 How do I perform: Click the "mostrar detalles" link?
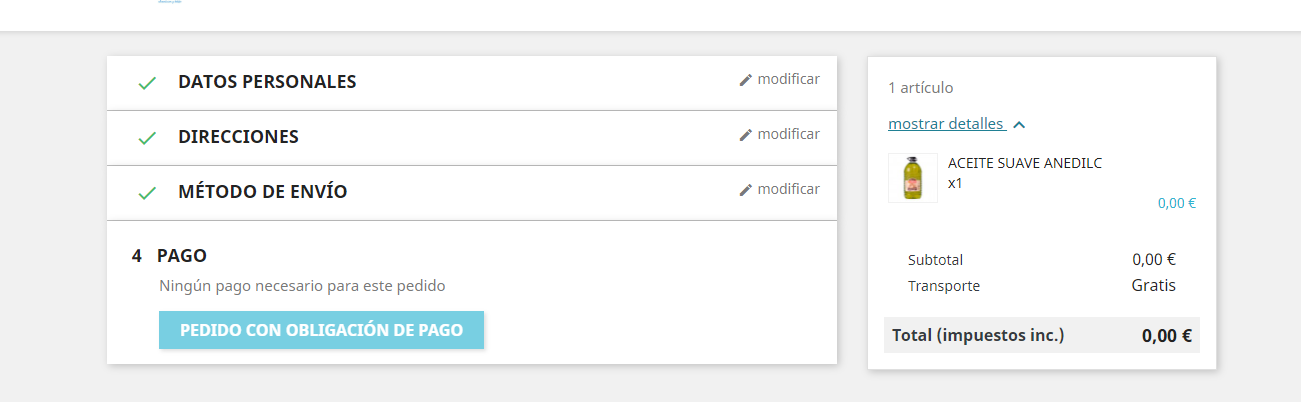946,124
